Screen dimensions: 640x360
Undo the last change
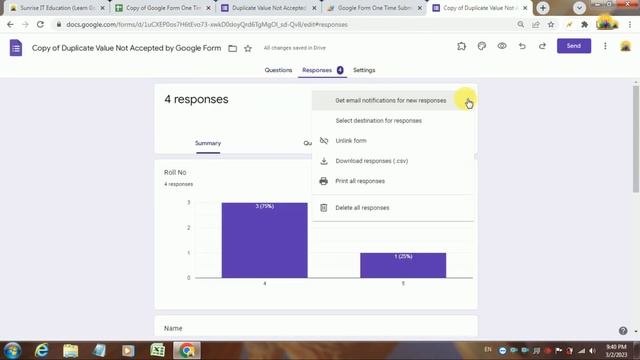tap(522, 46)
